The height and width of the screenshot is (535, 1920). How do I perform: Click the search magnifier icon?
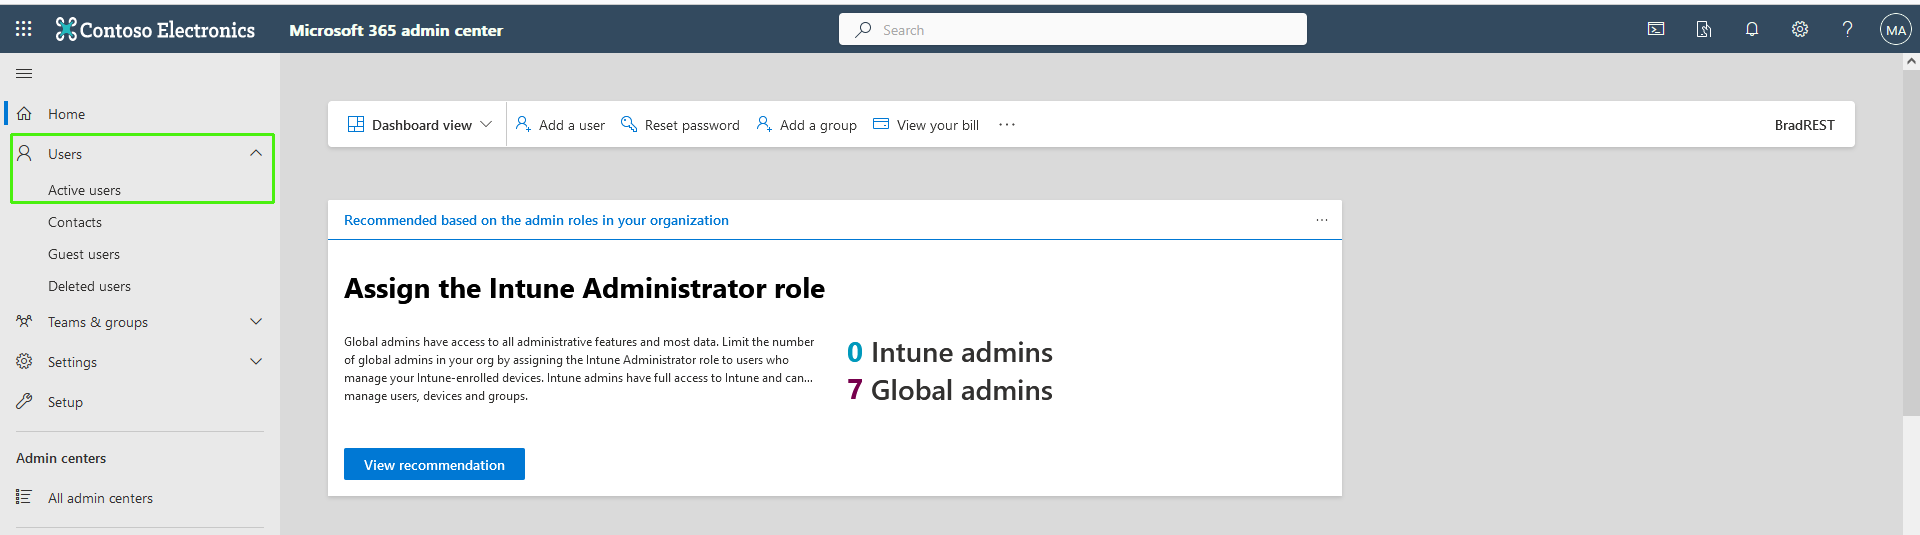tap(863, 29)
